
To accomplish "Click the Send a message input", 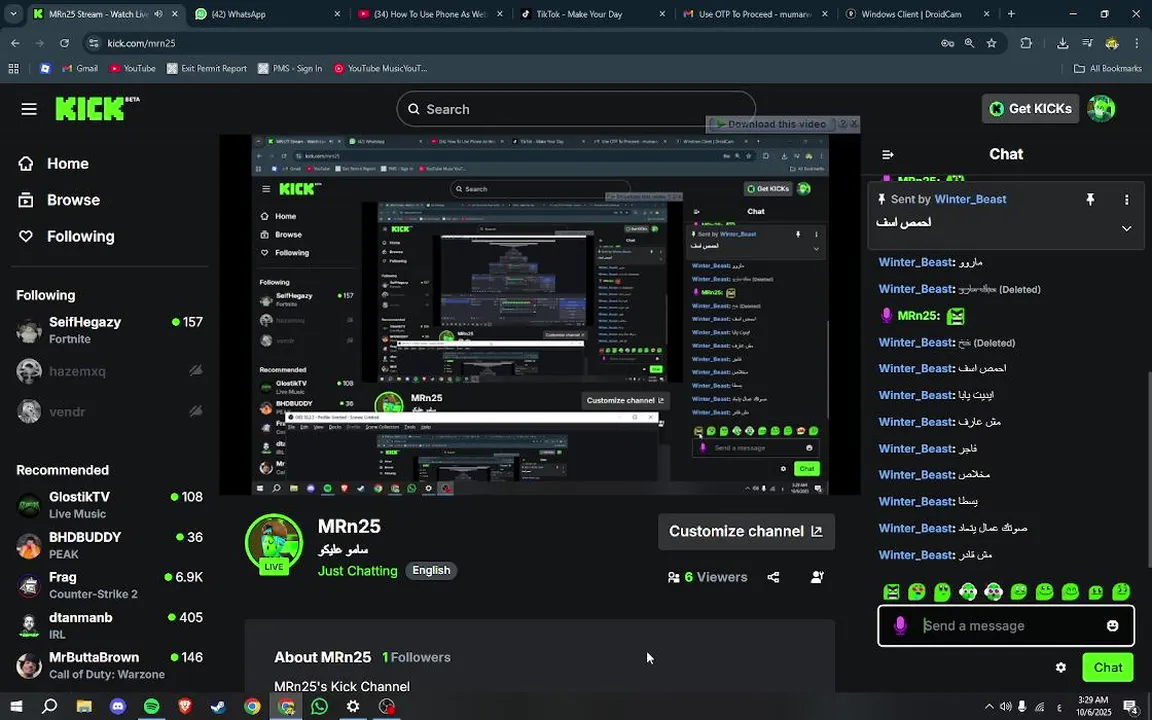I will [x=1005, y=625].
